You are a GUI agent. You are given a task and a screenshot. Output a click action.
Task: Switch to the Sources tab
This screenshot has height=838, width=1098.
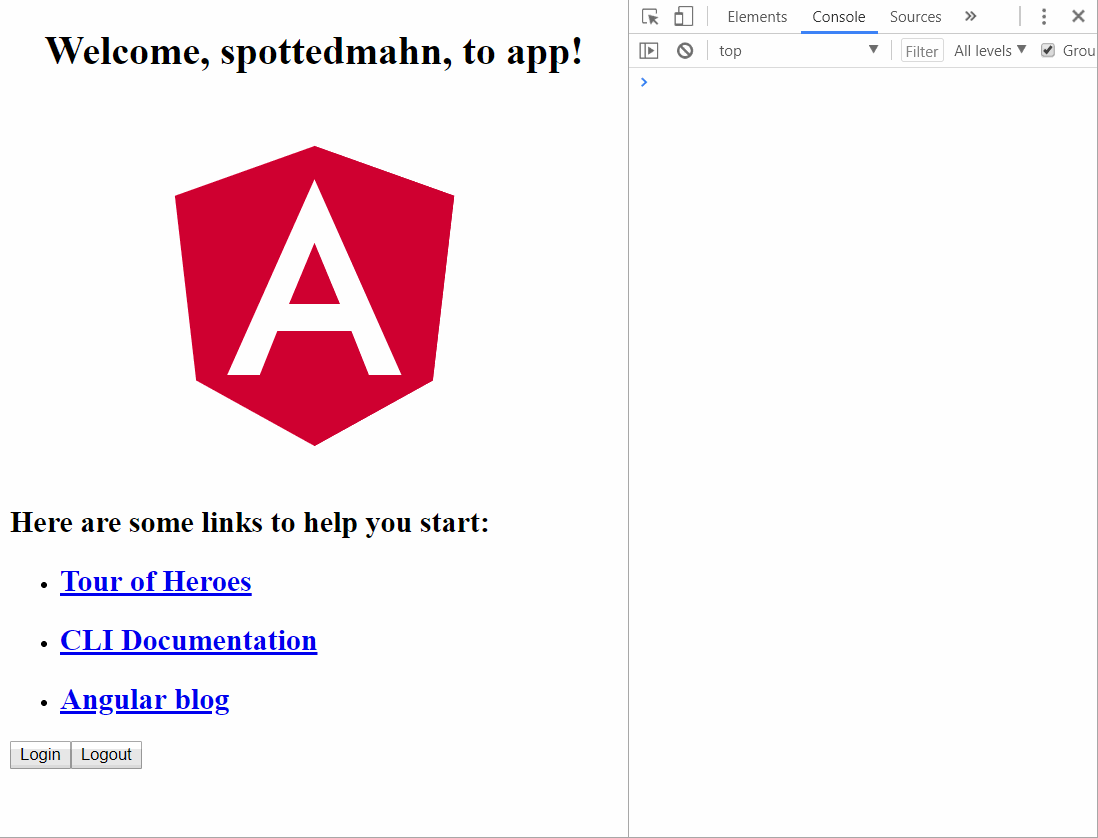coord(915,17)
